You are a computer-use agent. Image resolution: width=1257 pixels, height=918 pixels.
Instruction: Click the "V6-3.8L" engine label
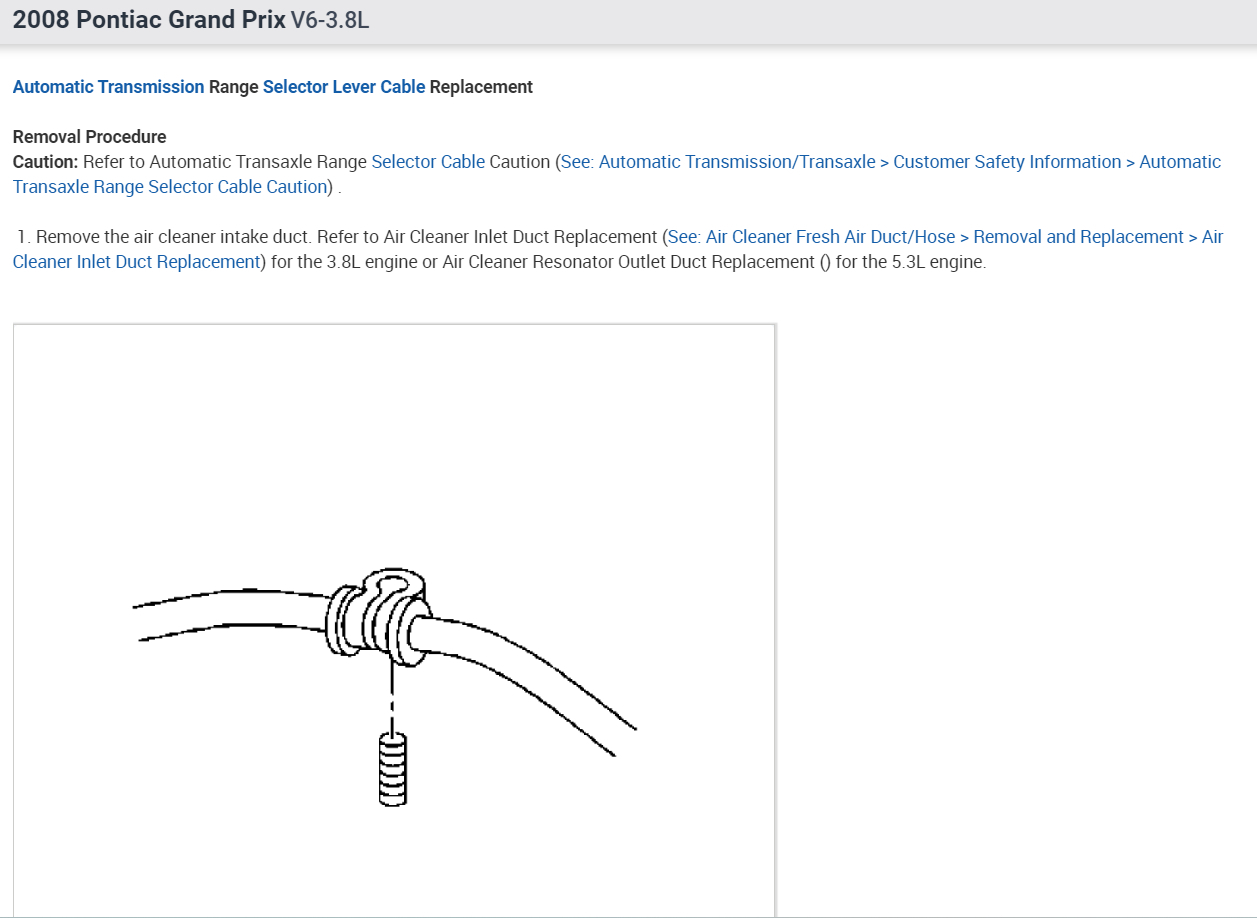point(330,20)
